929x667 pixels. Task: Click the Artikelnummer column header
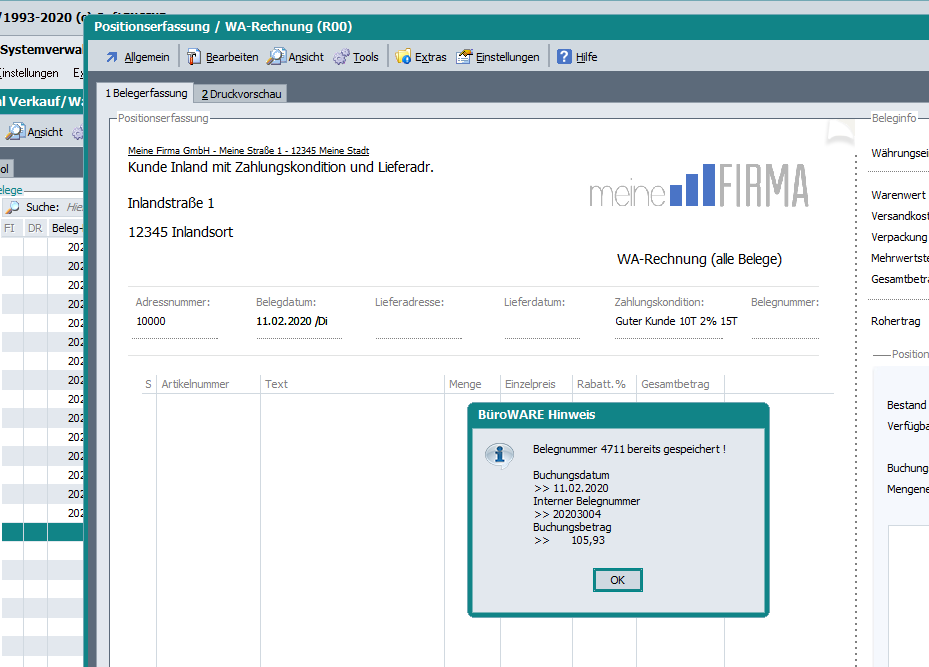195,384
